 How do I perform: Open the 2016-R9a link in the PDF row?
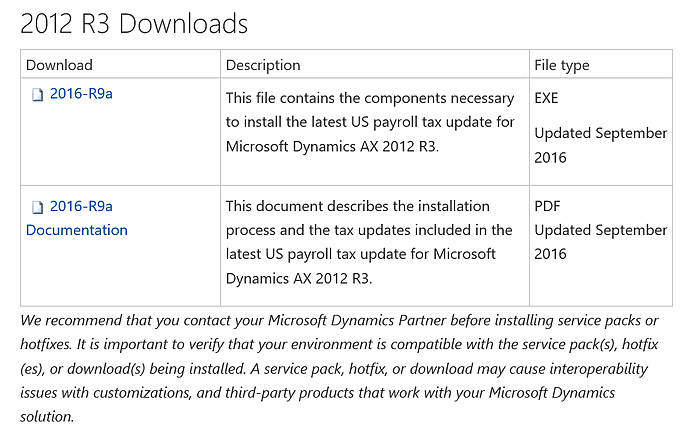tap(81, 206)
